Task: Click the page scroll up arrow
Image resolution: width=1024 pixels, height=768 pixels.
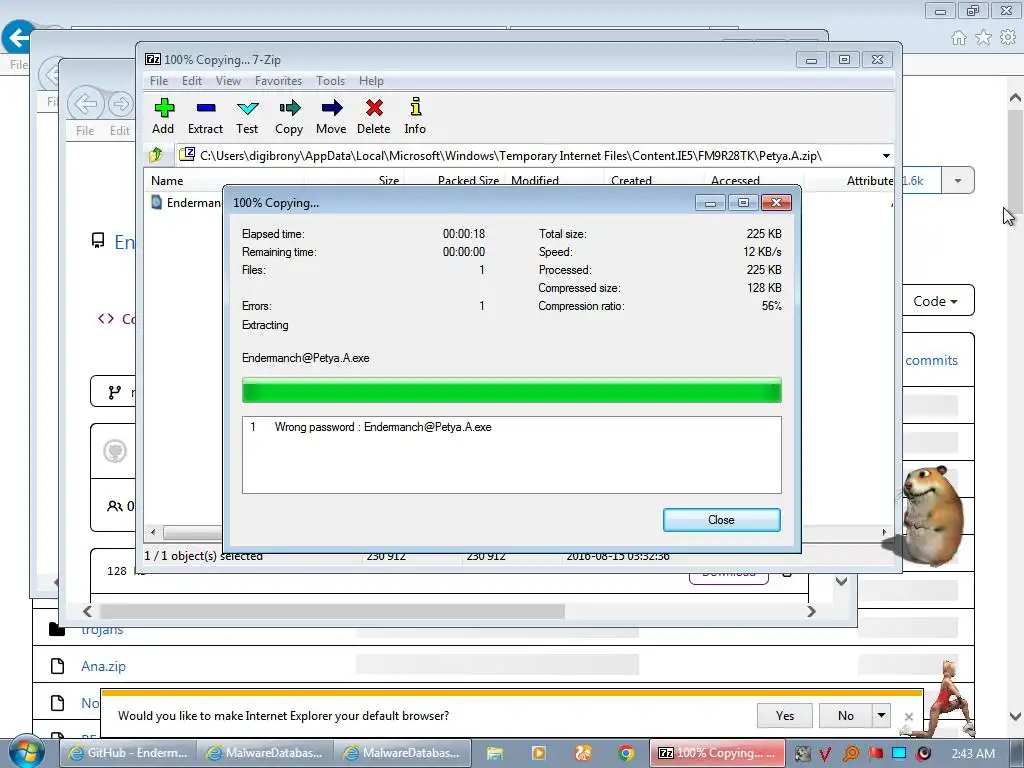Action: 1015,98
